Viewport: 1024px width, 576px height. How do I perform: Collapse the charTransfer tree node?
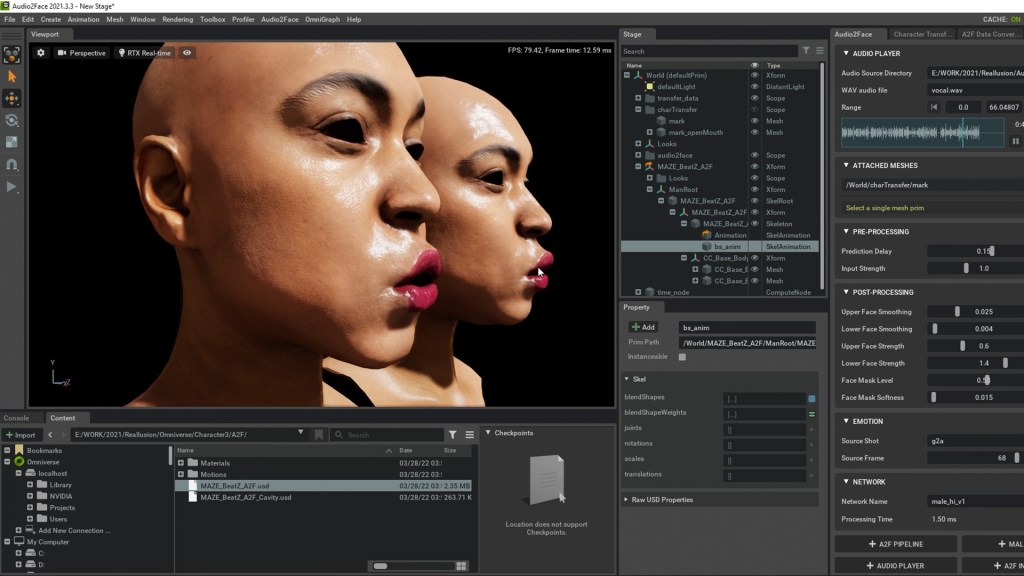[638, 110]
